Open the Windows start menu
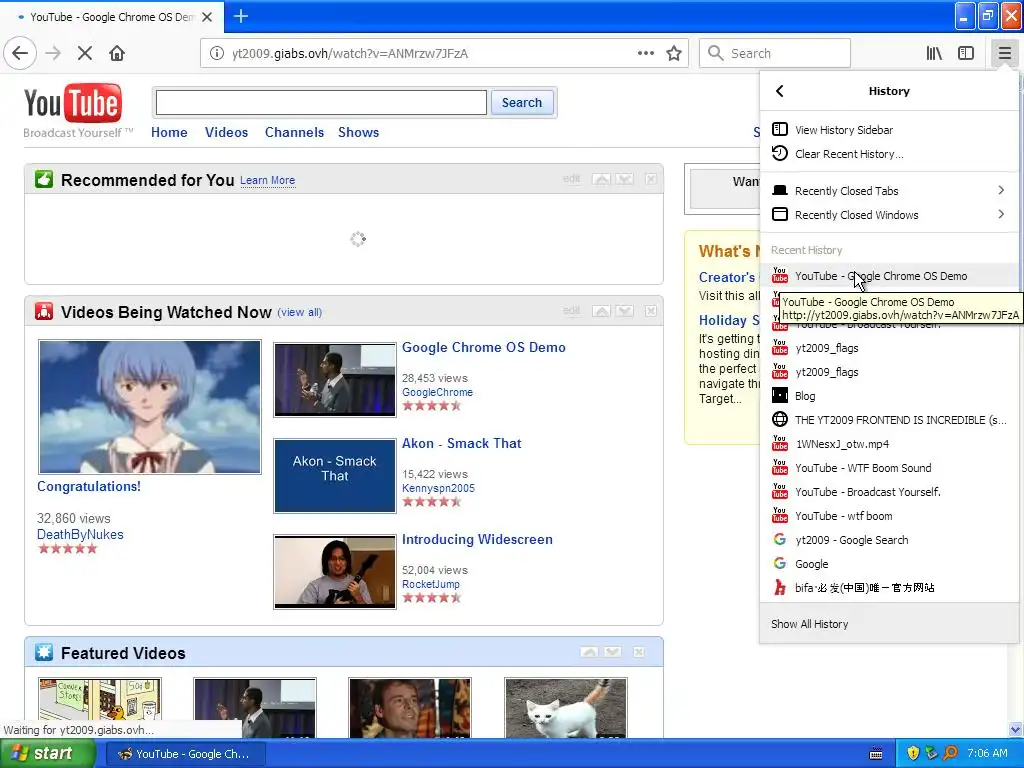The image size is (1024, 768). pyautogui.click(x=46, y=754)
